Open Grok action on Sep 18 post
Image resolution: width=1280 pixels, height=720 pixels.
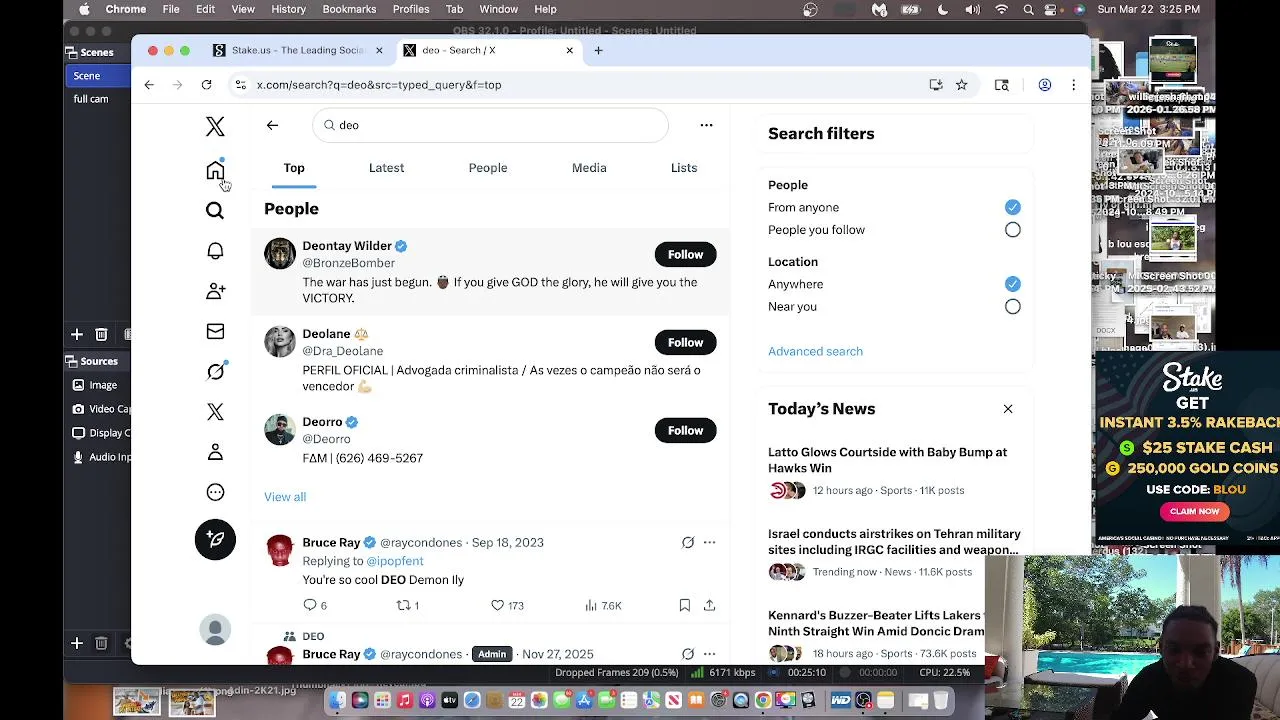tap(688, 542)
